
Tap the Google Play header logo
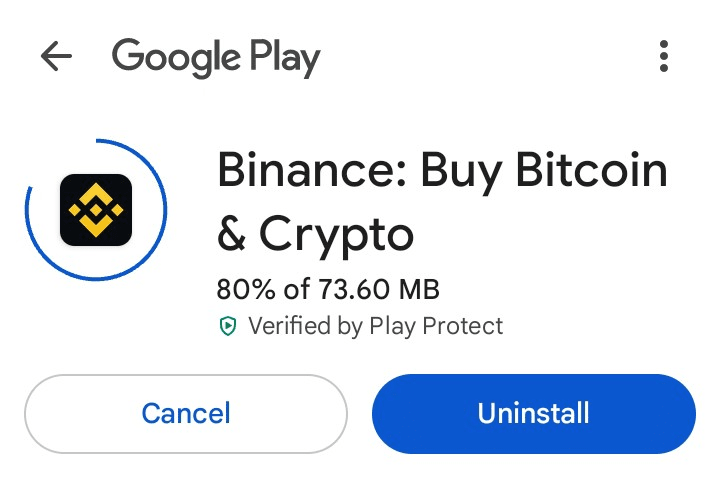(216, 57)
